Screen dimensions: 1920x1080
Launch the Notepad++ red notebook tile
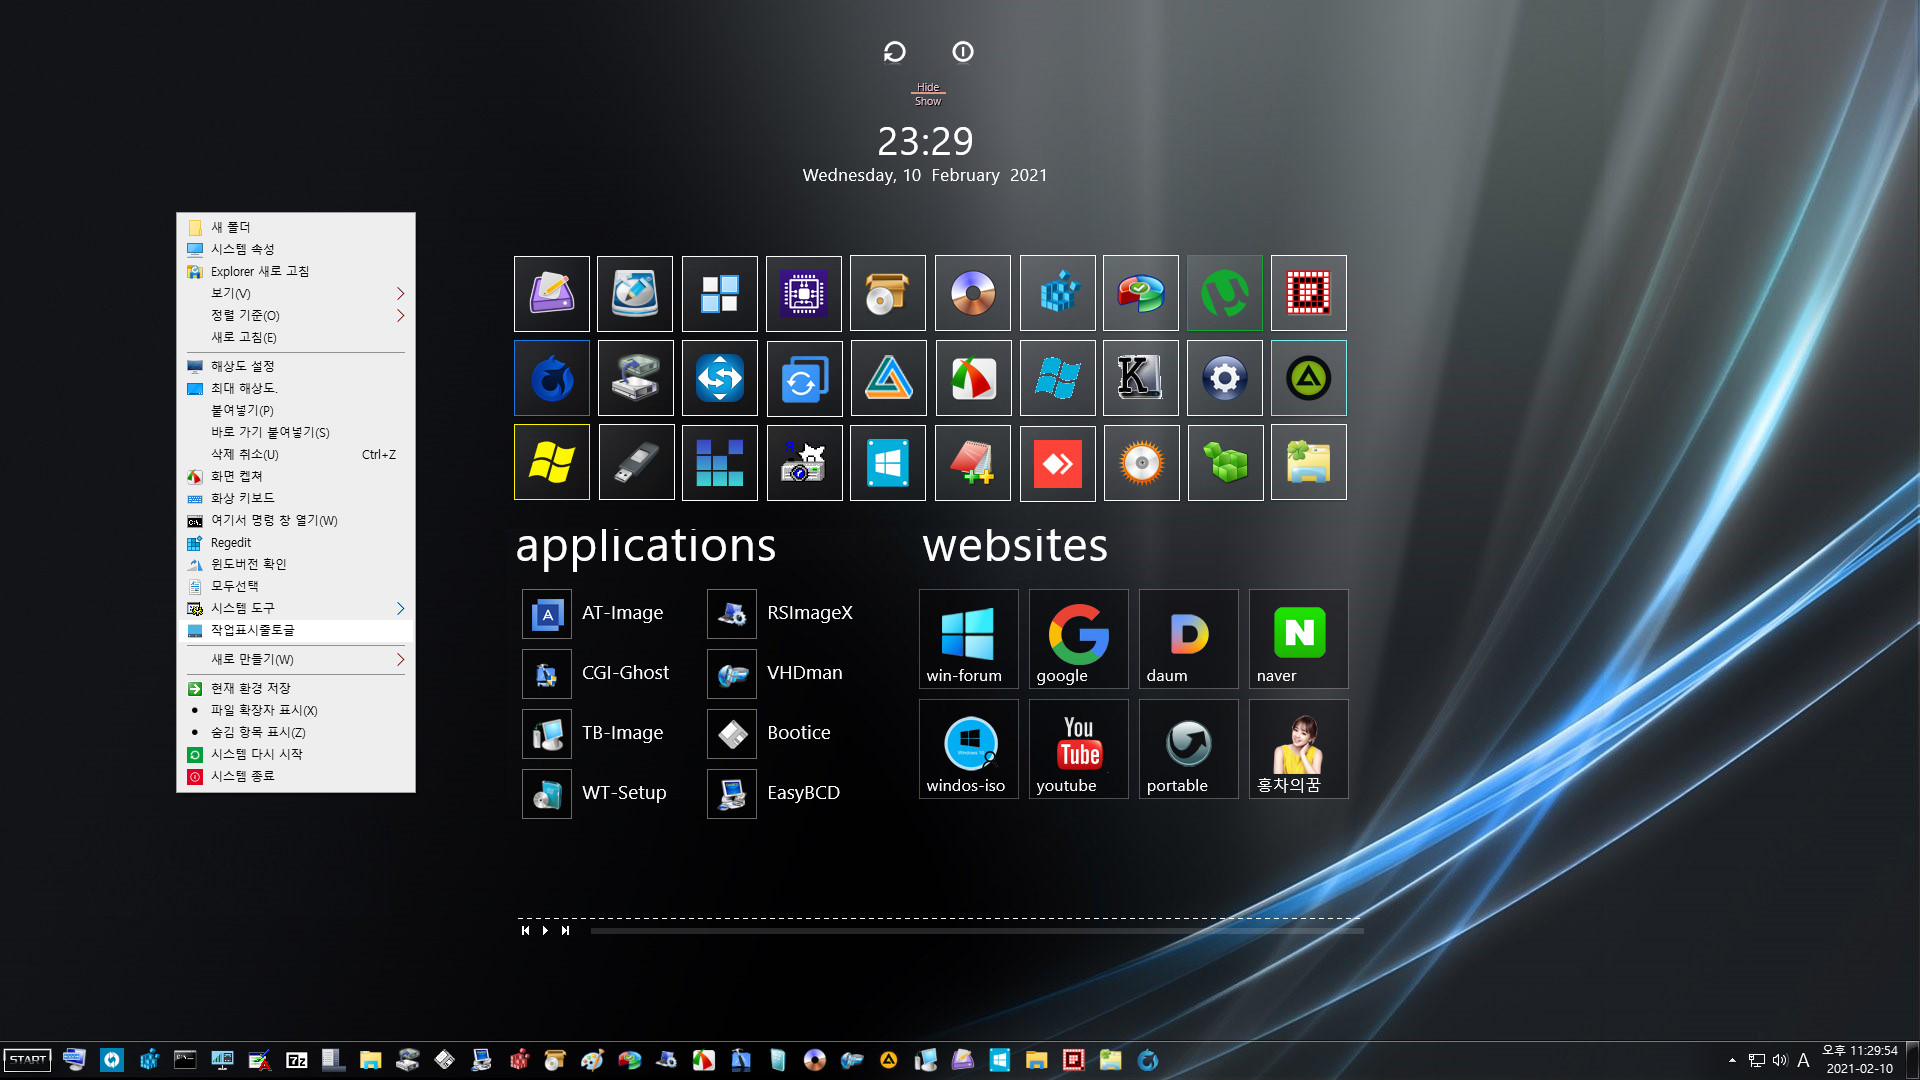coord(973,463)
